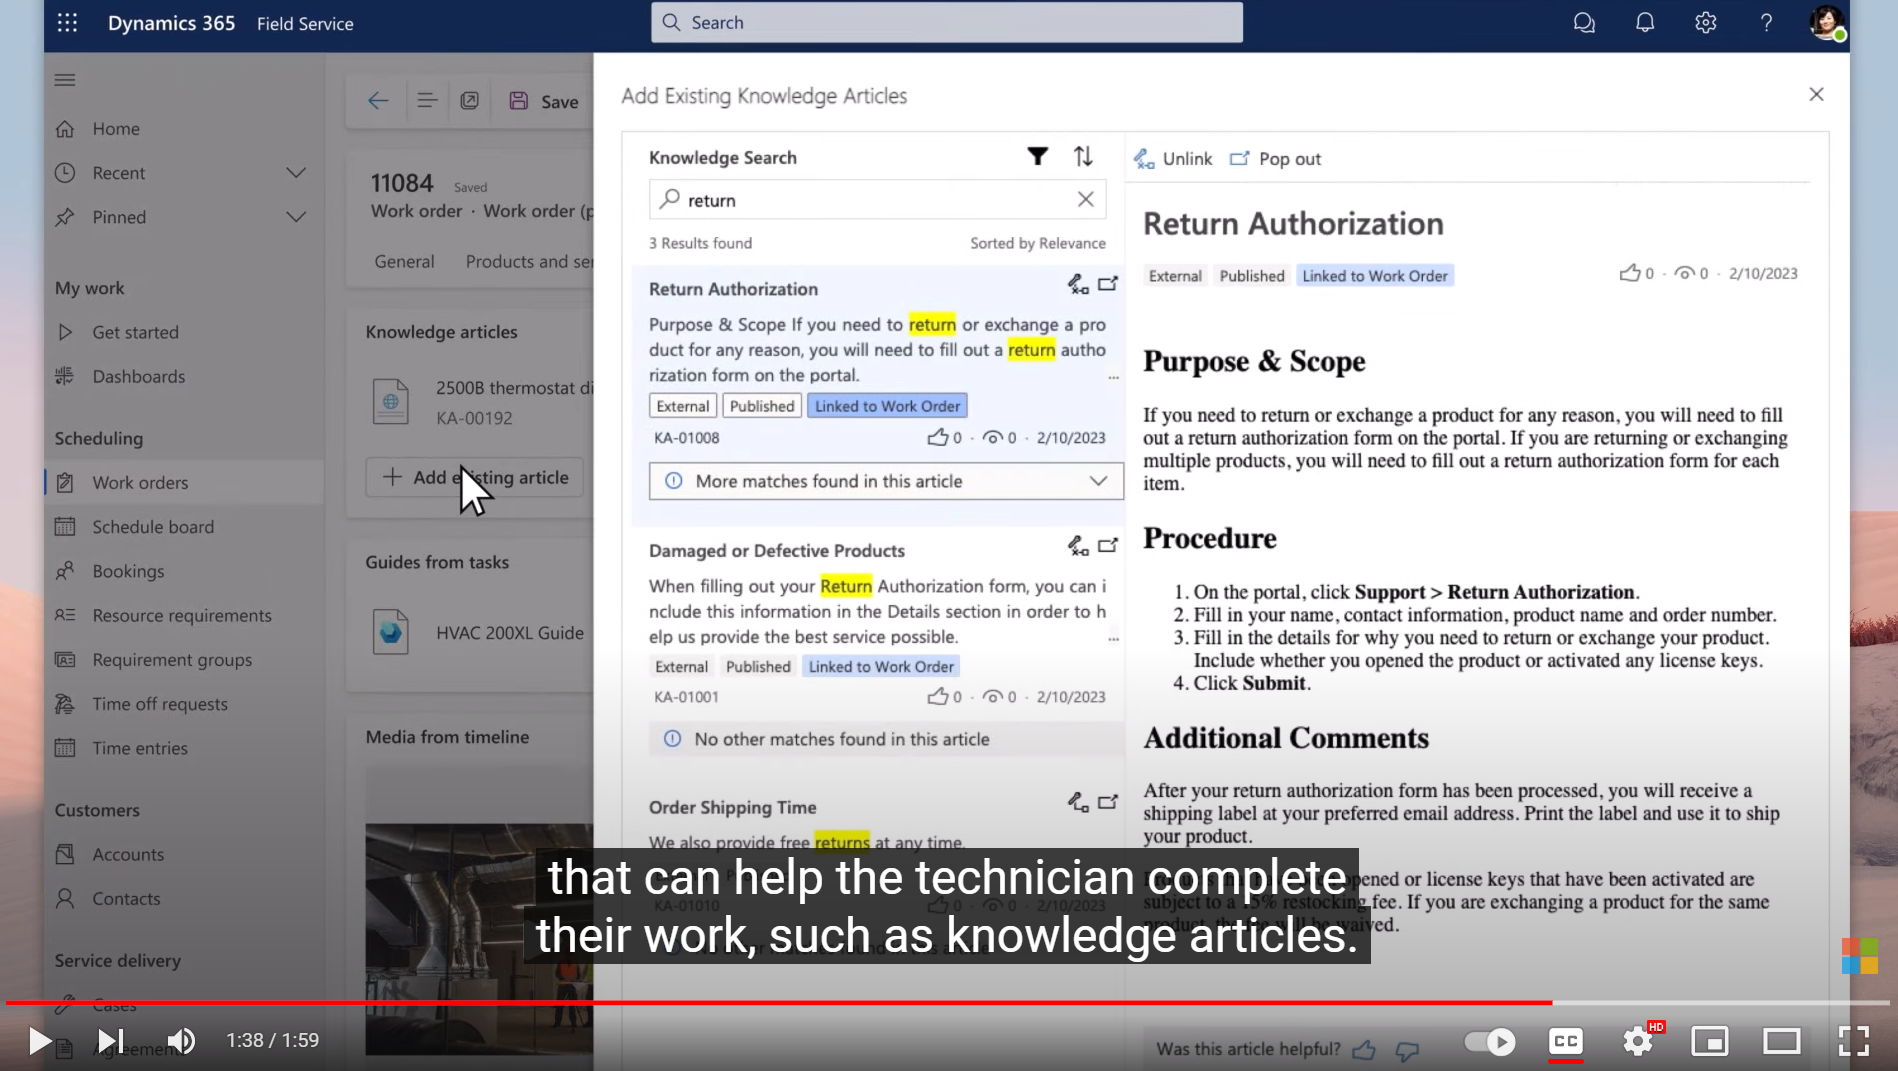Expand More matches found in this article
This screenshot has height=1071, width=1898.
[1097, 481]
